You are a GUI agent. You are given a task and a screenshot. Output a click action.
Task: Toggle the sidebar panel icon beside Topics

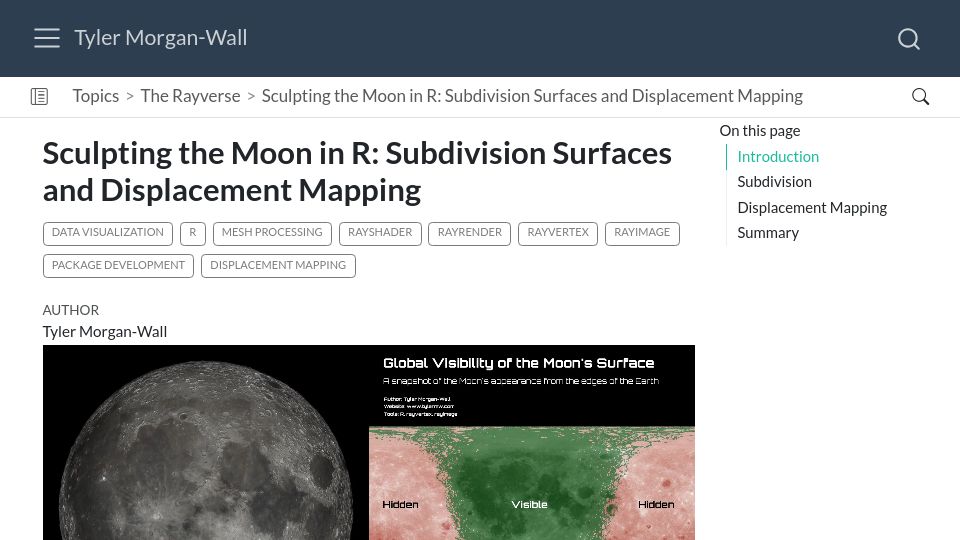pos(39,96)
